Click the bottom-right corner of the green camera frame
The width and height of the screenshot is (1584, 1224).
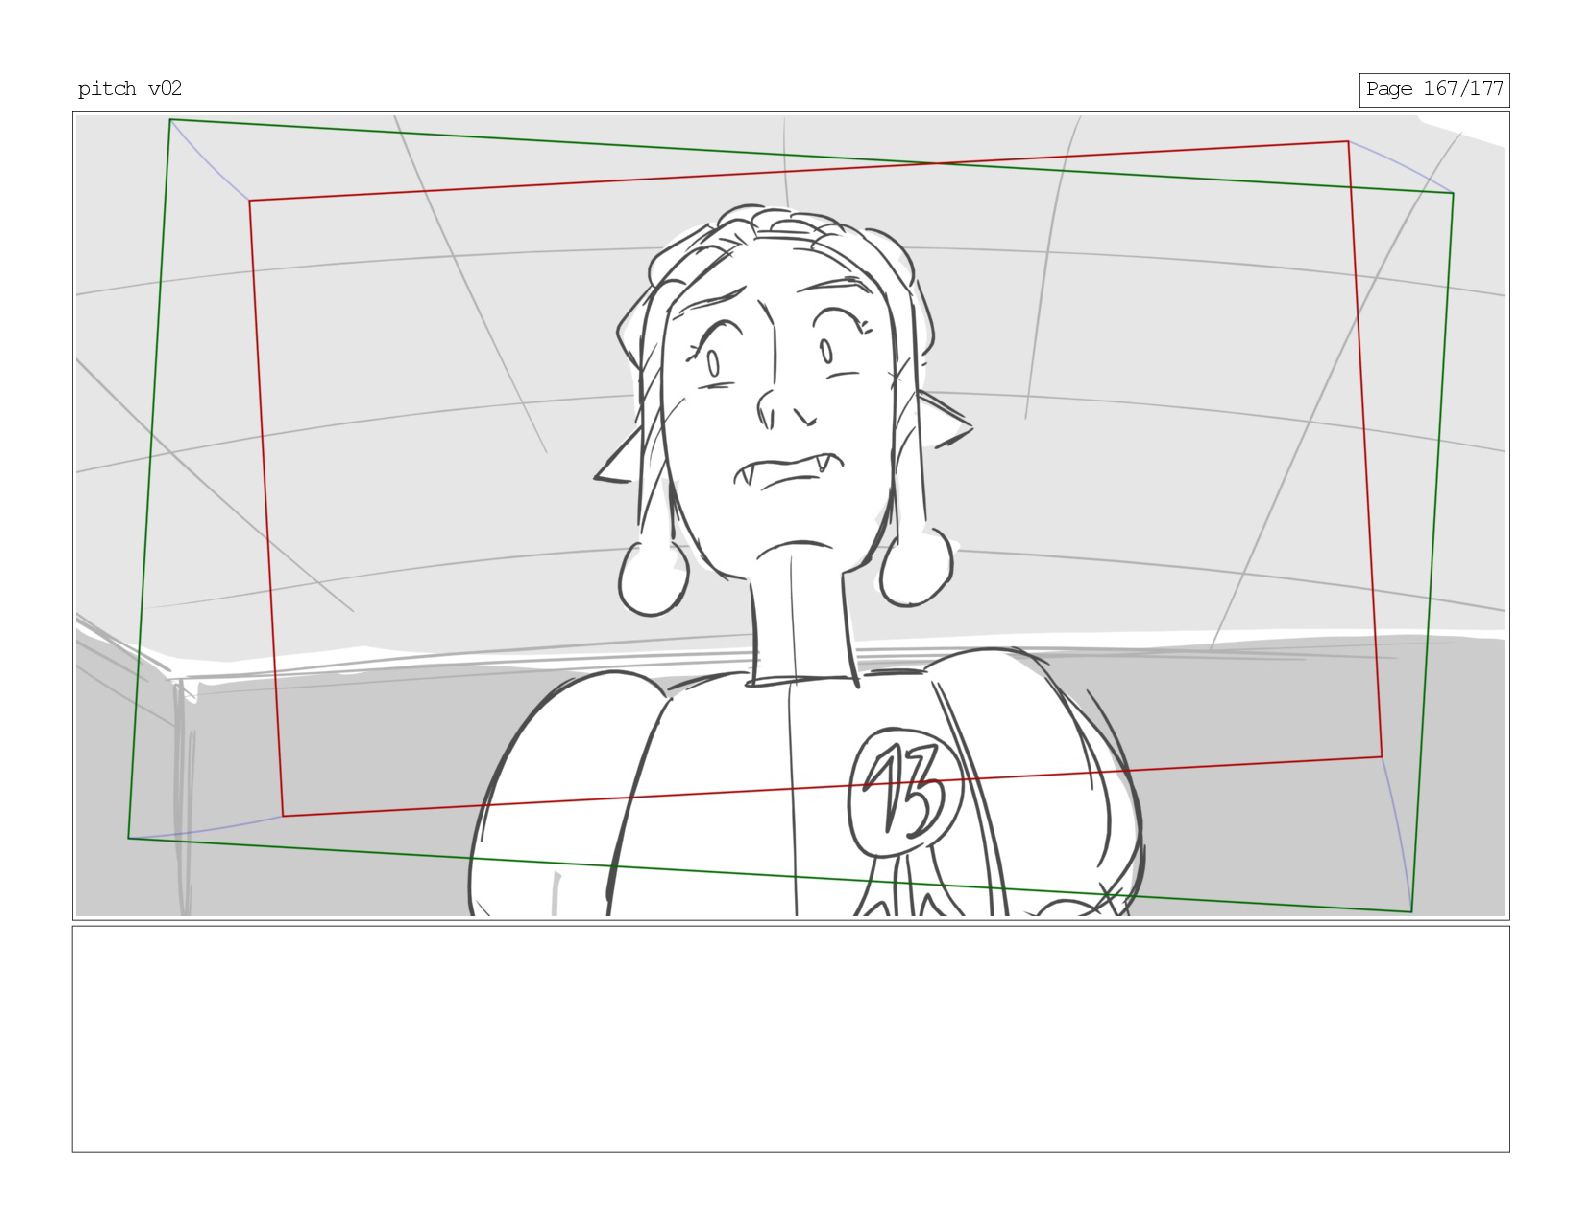[x=1411, y=911]
